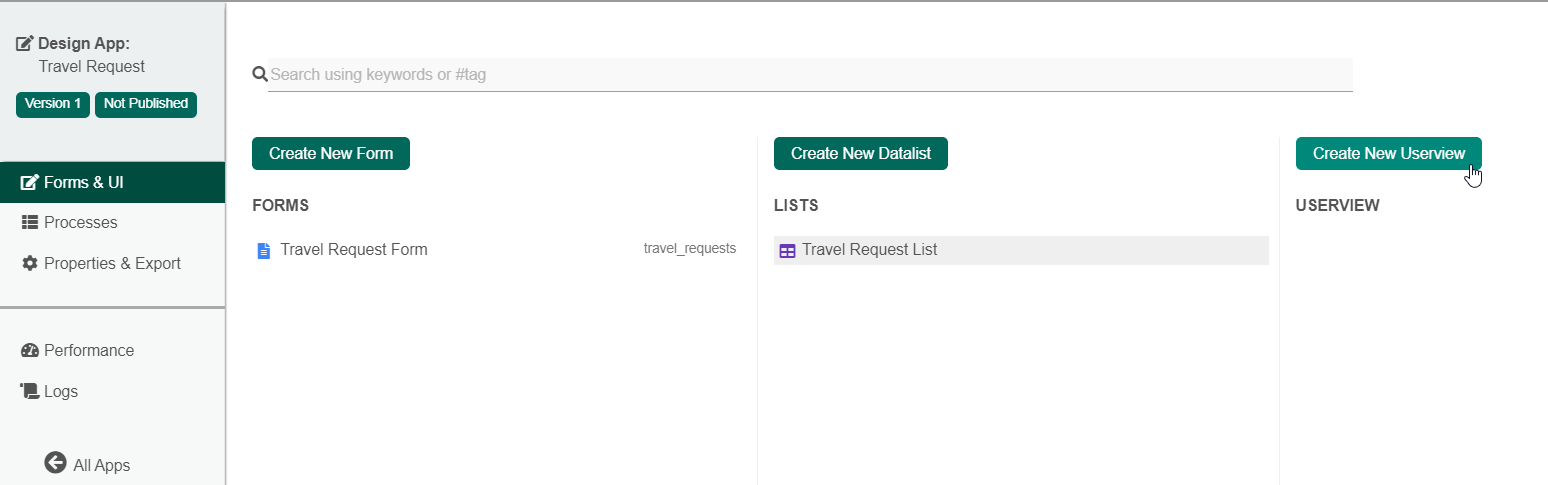
Task: Open the Processes menu item
Action: (80, 223)
